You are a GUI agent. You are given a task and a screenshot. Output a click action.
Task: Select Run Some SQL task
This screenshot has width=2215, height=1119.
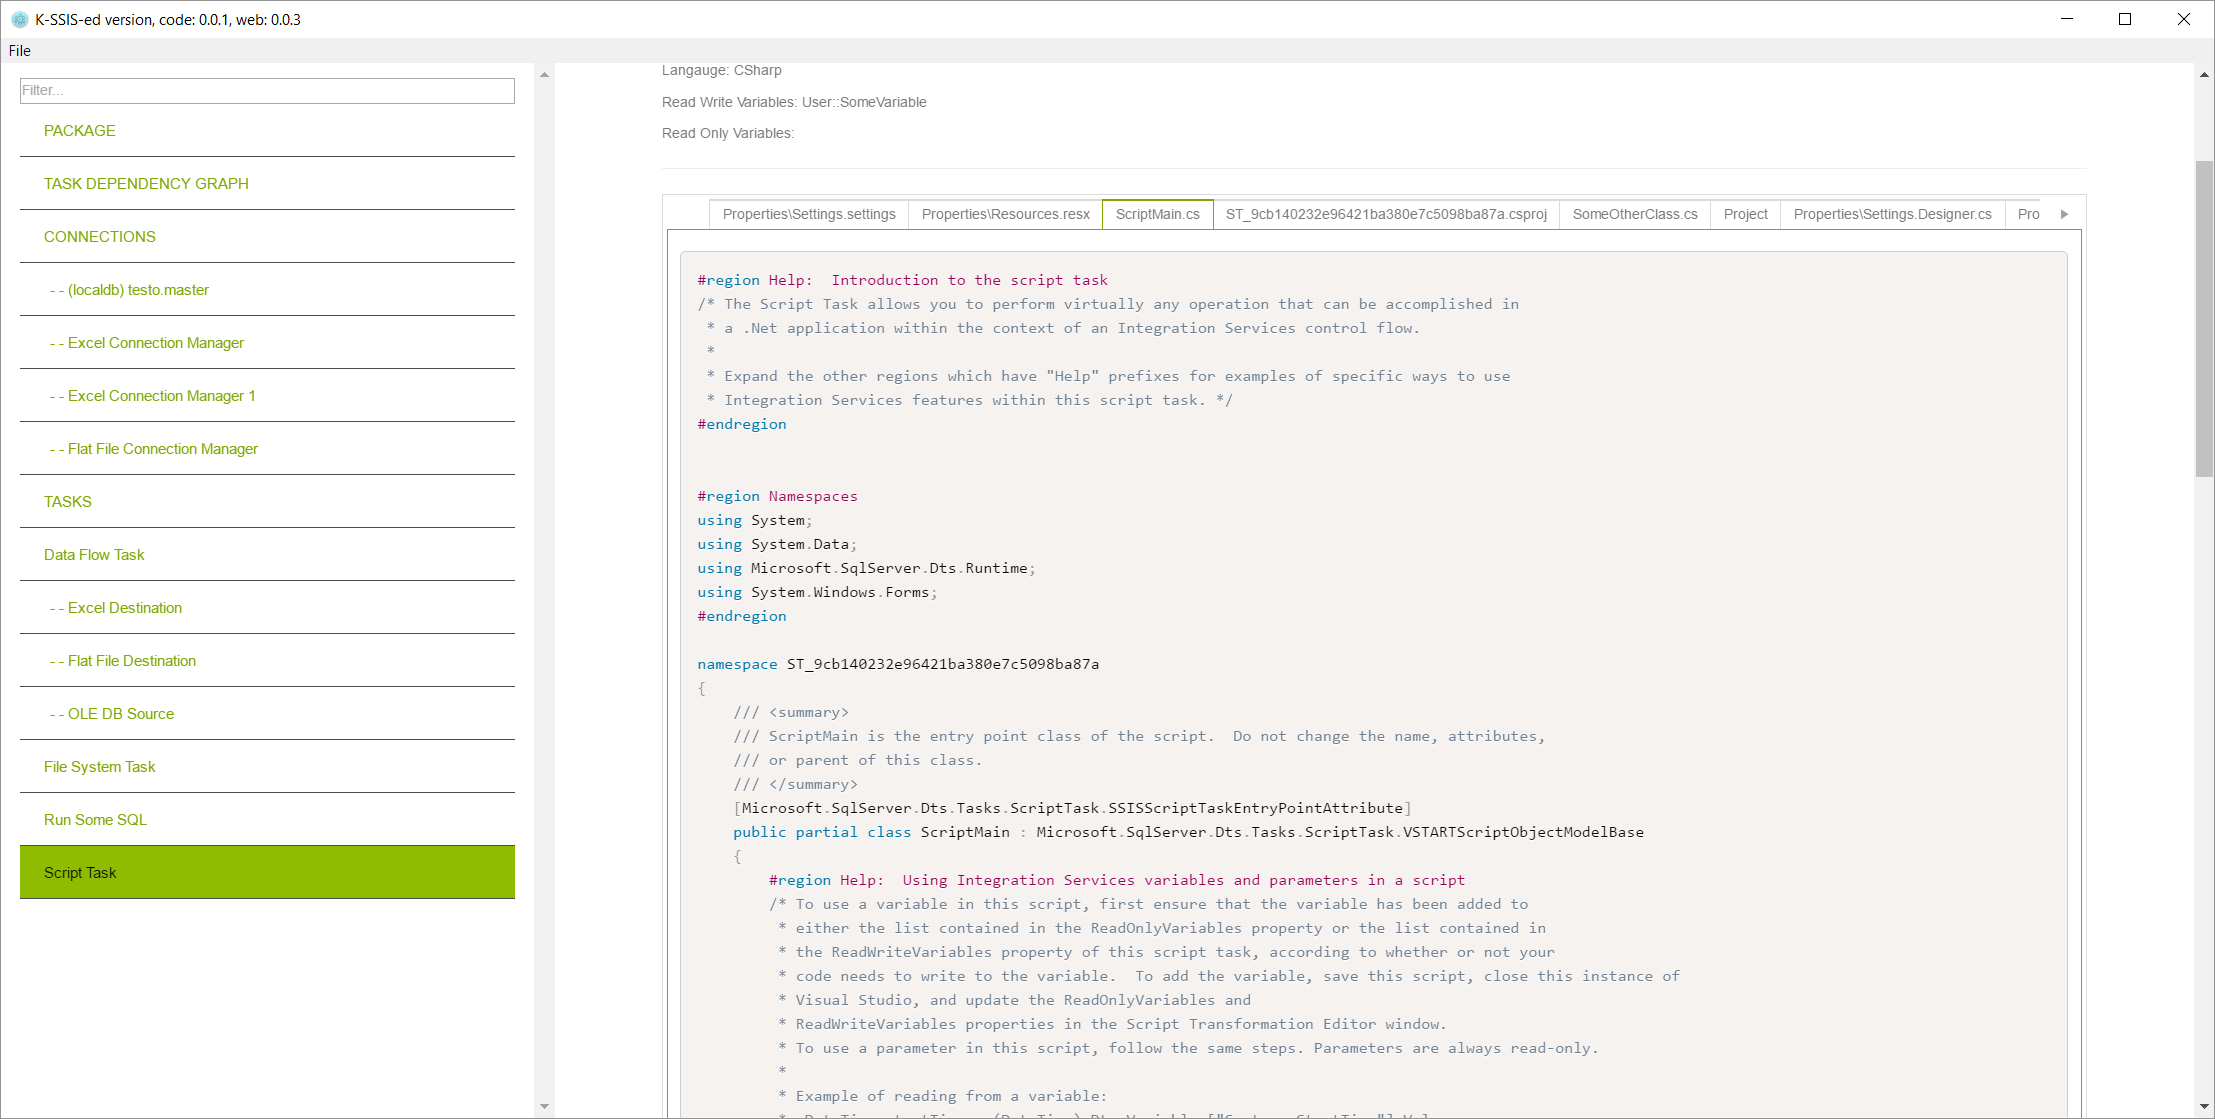point(95,820)
